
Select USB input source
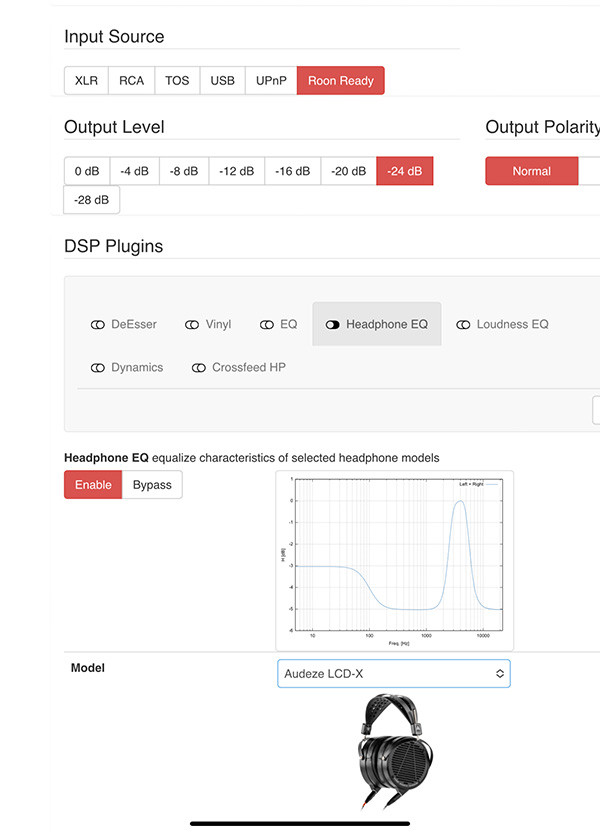222,81
